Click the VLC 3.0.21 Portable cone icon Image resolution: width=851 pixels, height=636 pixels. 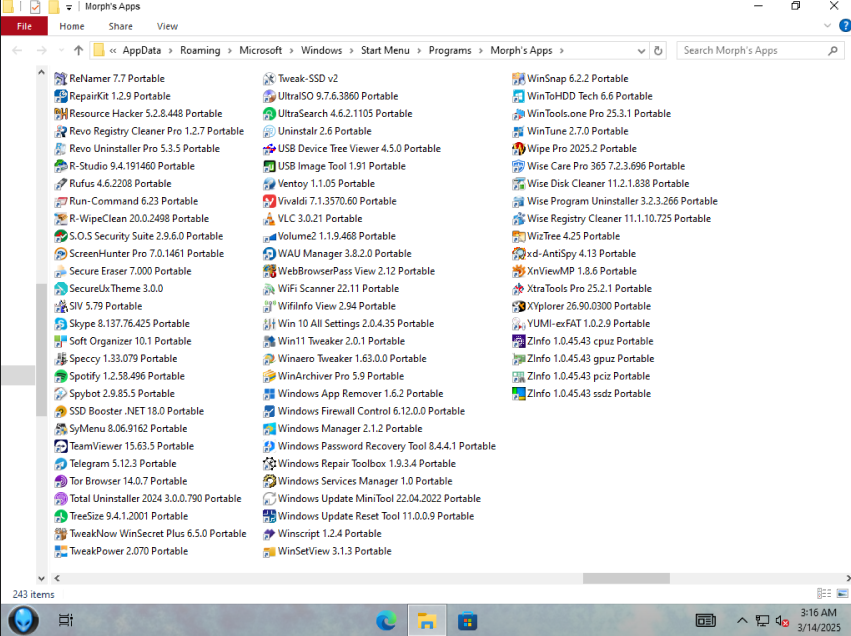pos(269,219)
